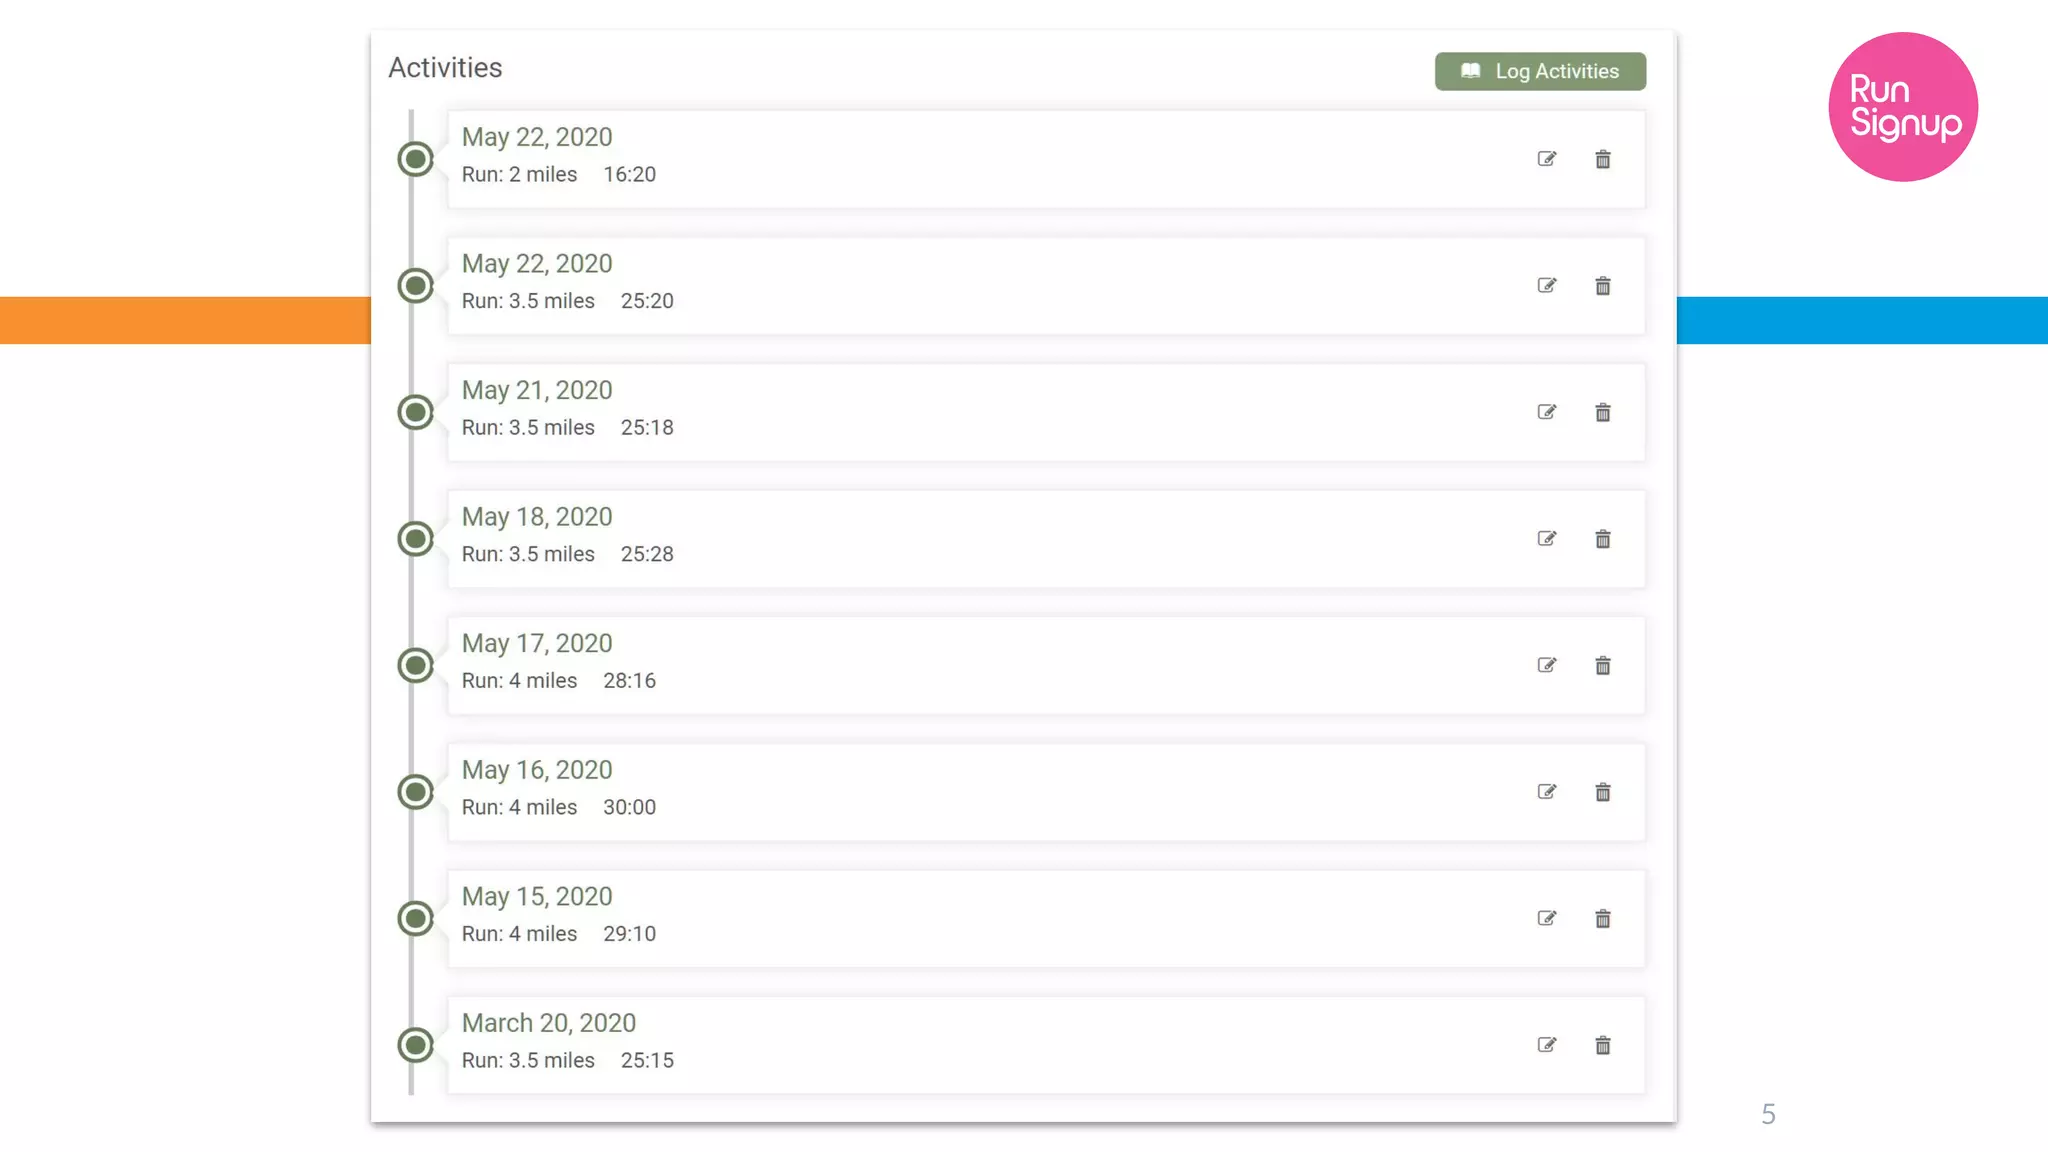Edit the May 15, 2020 activity
Viewport: 2048px width, 1152px height.
pyautogui.click(x=1547, y=918)
